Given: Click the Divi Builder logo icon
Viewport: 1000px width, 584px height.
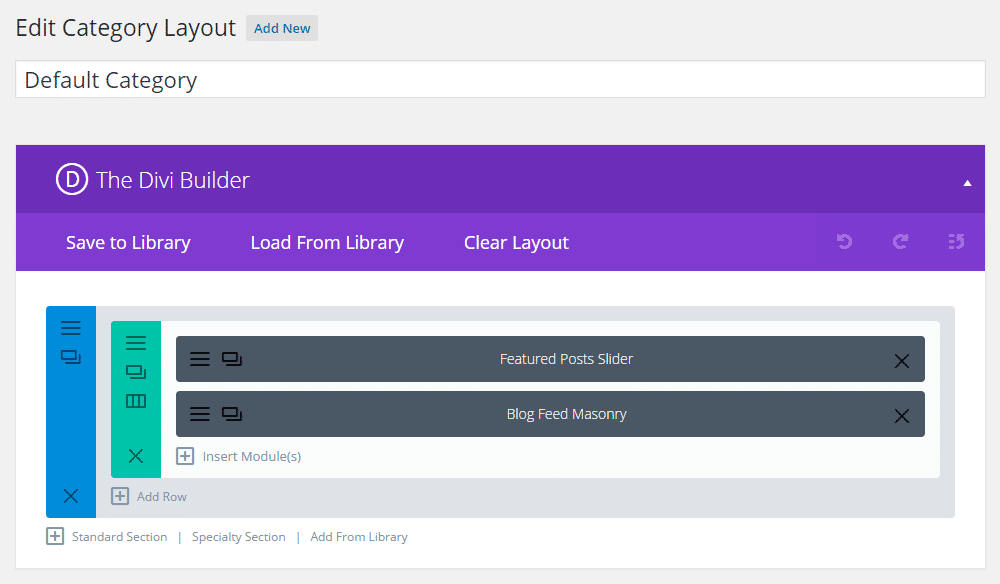Looking at the screenshot, I should tap(72, 179).
